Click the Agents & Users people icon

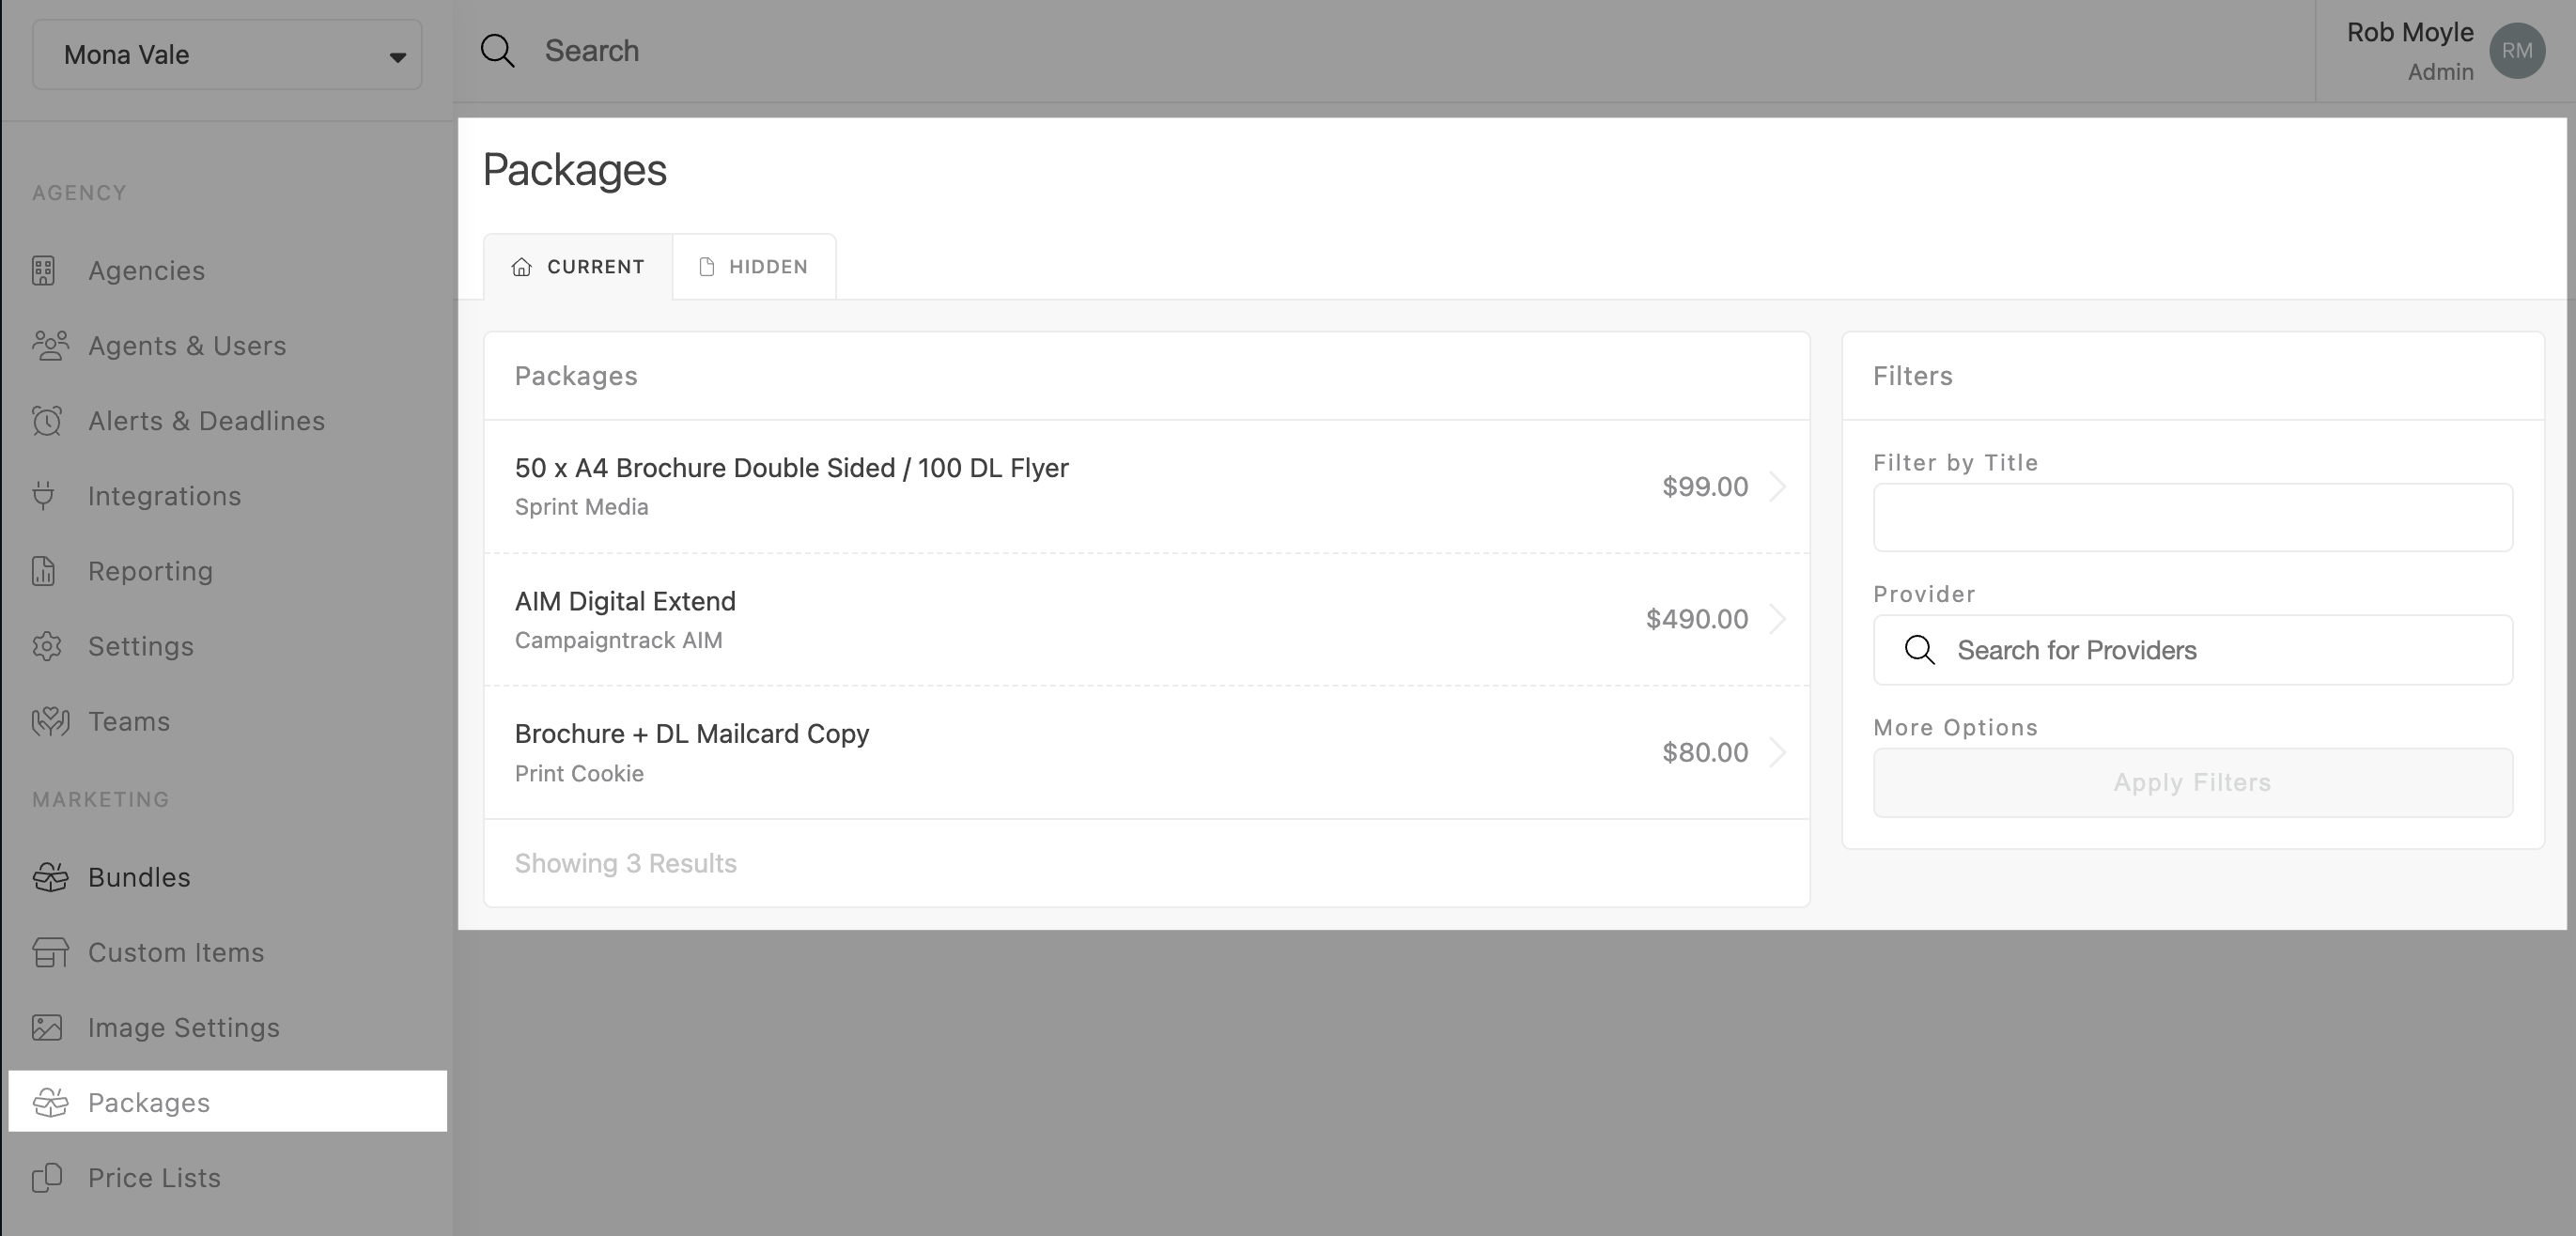click(49, 346)
